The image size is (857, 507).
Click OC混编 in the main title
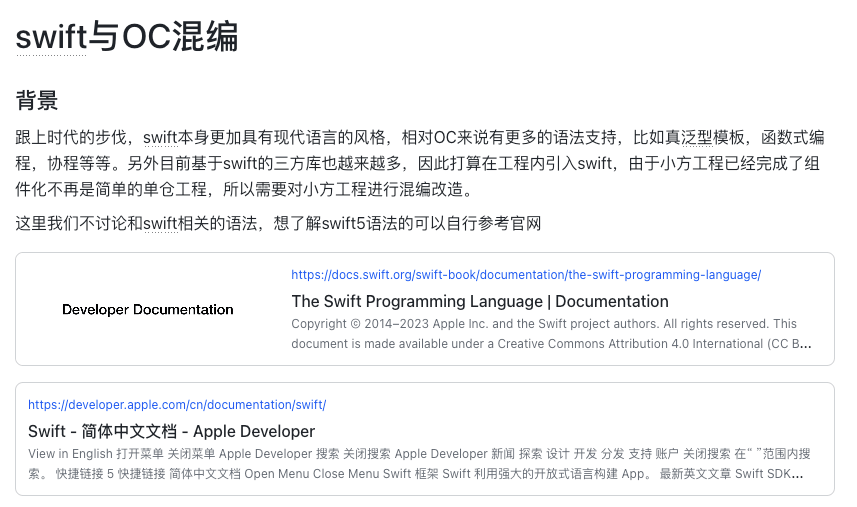click(180, 38)
